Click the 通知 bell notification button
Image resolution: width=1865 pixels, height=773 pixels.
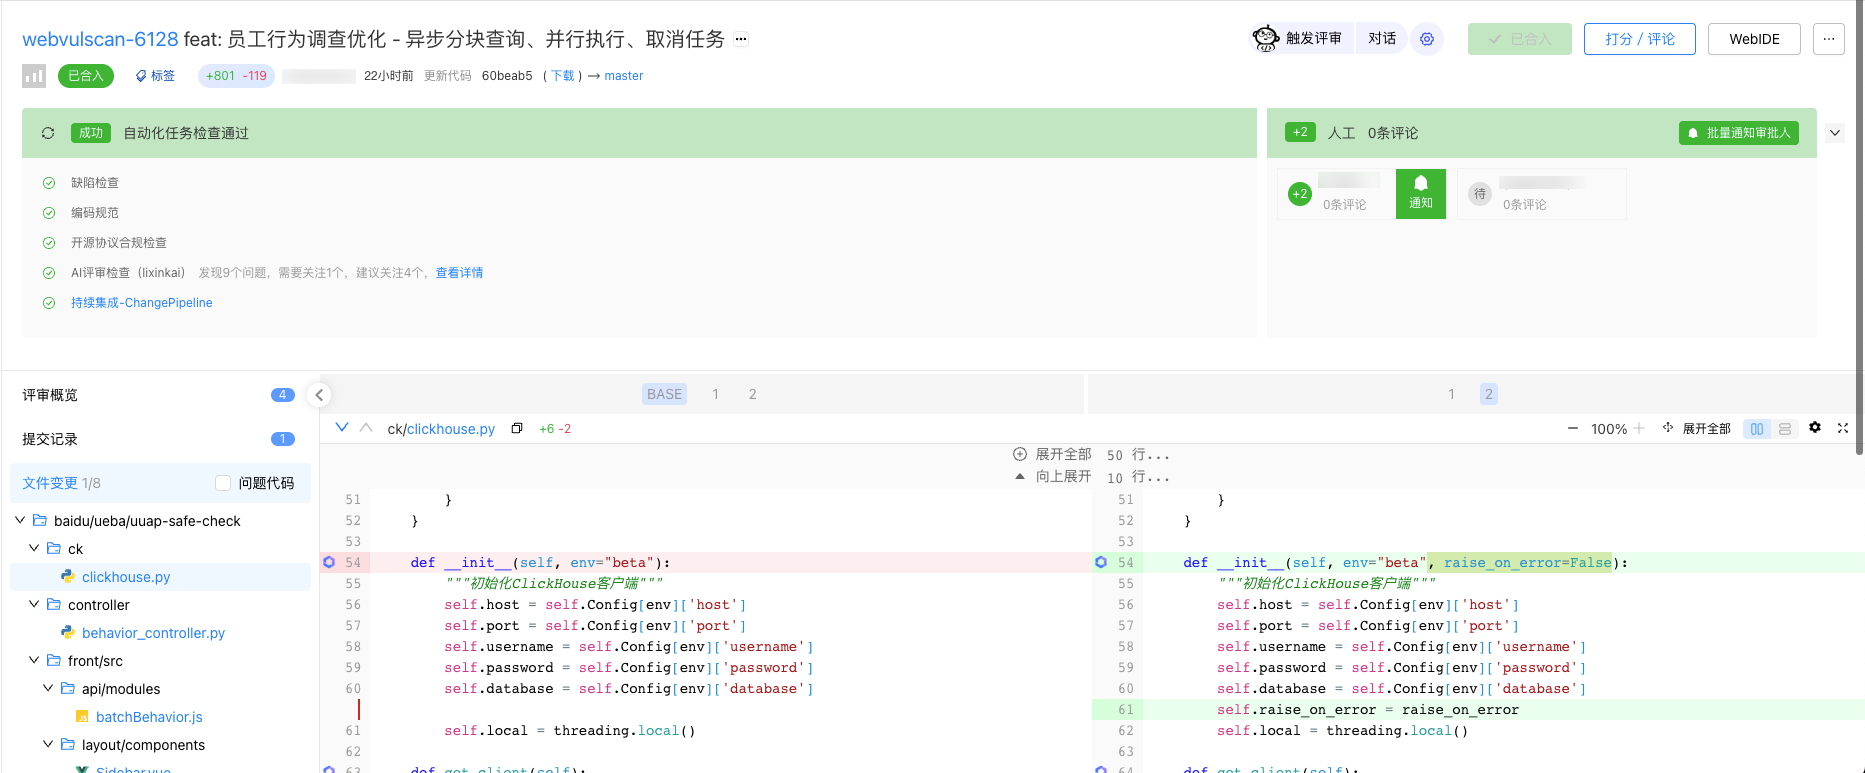click(x=1421, y=193)
